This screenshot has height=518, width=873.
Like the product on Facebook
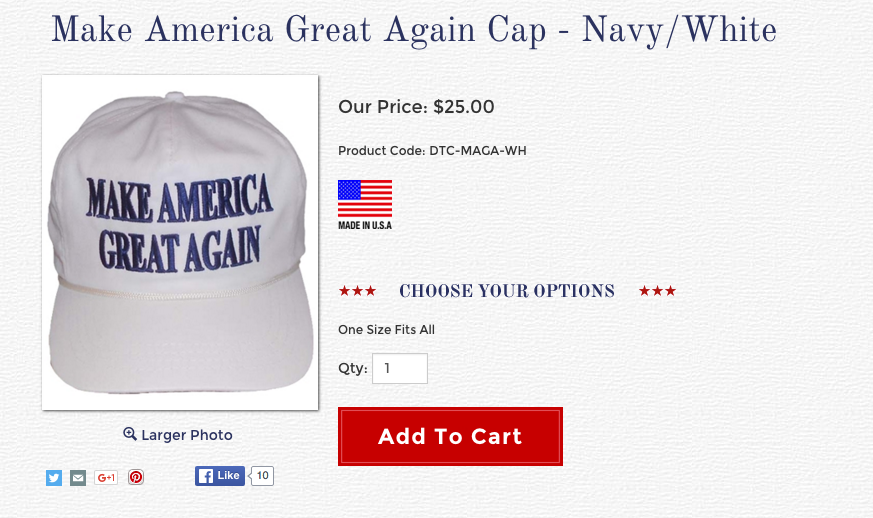tap(220, 476)
